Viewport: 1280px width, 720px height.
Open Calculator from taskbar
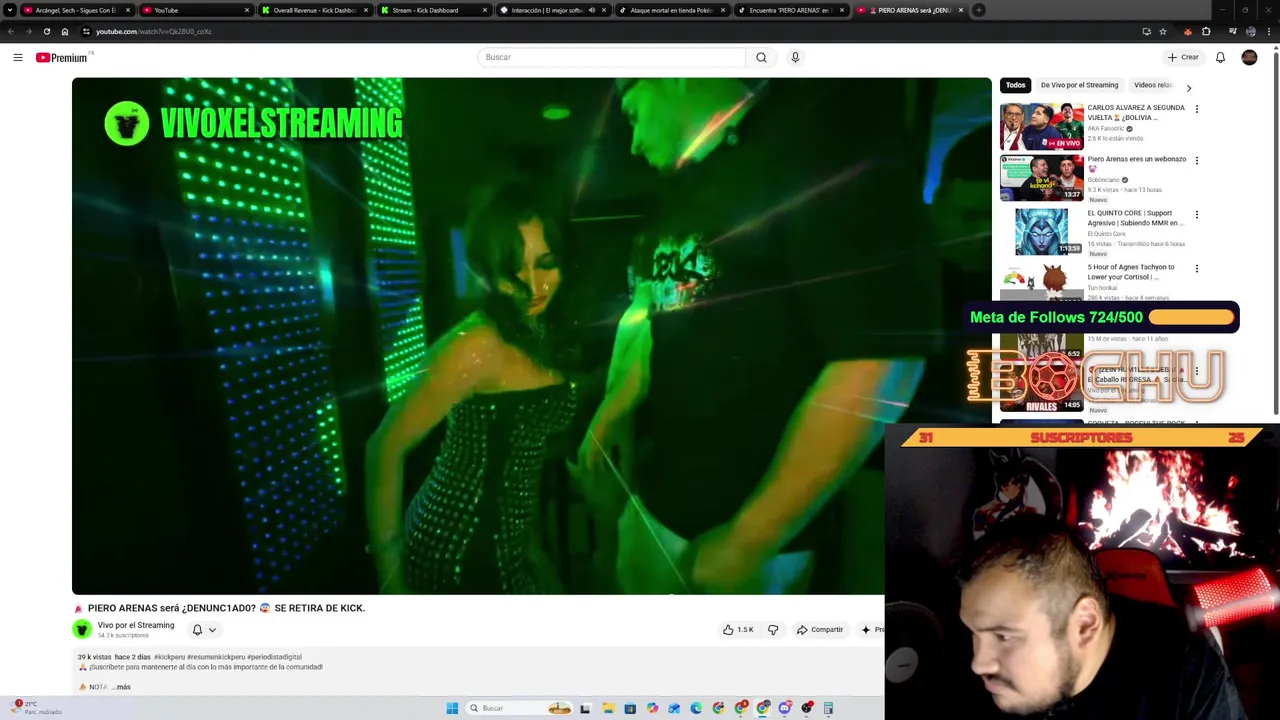828,708
